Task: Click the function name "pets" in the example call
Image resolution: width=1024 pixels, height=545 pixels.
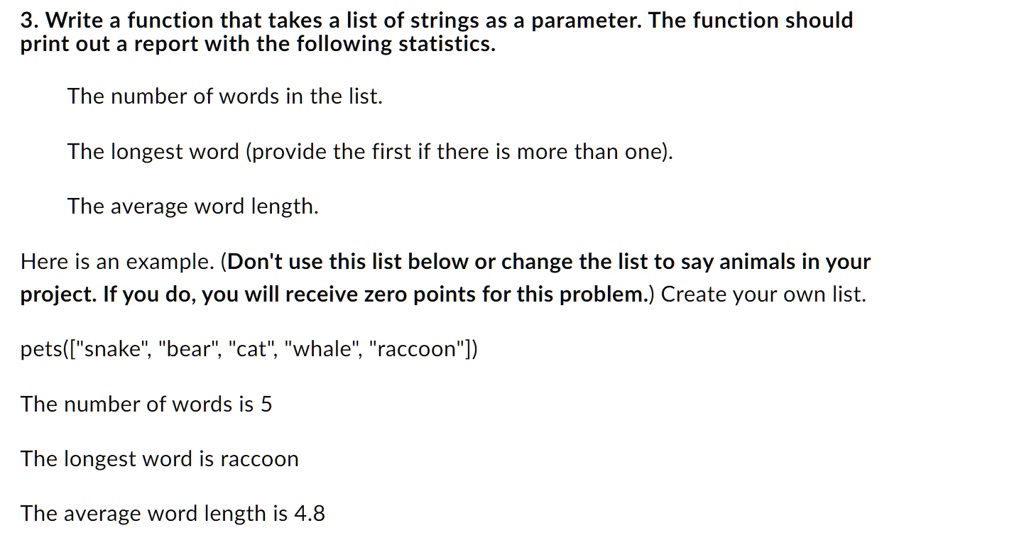Action: (39, 350)
